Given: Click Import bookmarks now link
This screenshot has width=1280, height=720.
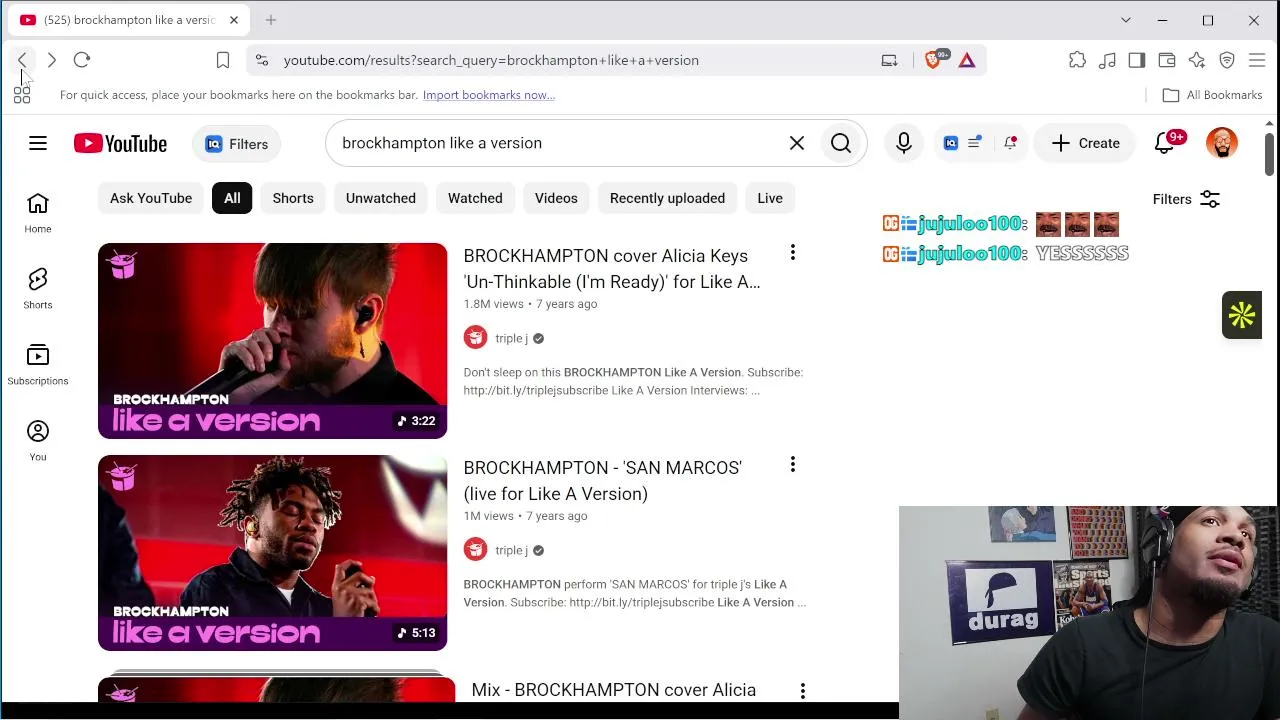Looking at the screenshot, I should tap(489, 95).
